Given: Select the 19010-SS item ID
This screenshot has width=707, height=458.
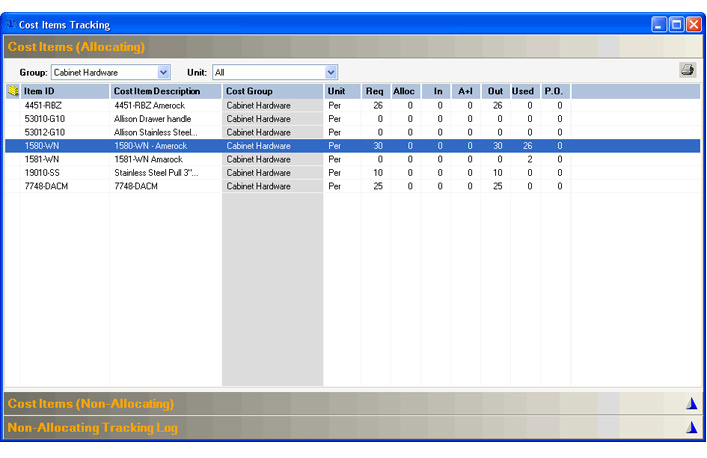Looking at the screenshot, I should tap(42, 173).
